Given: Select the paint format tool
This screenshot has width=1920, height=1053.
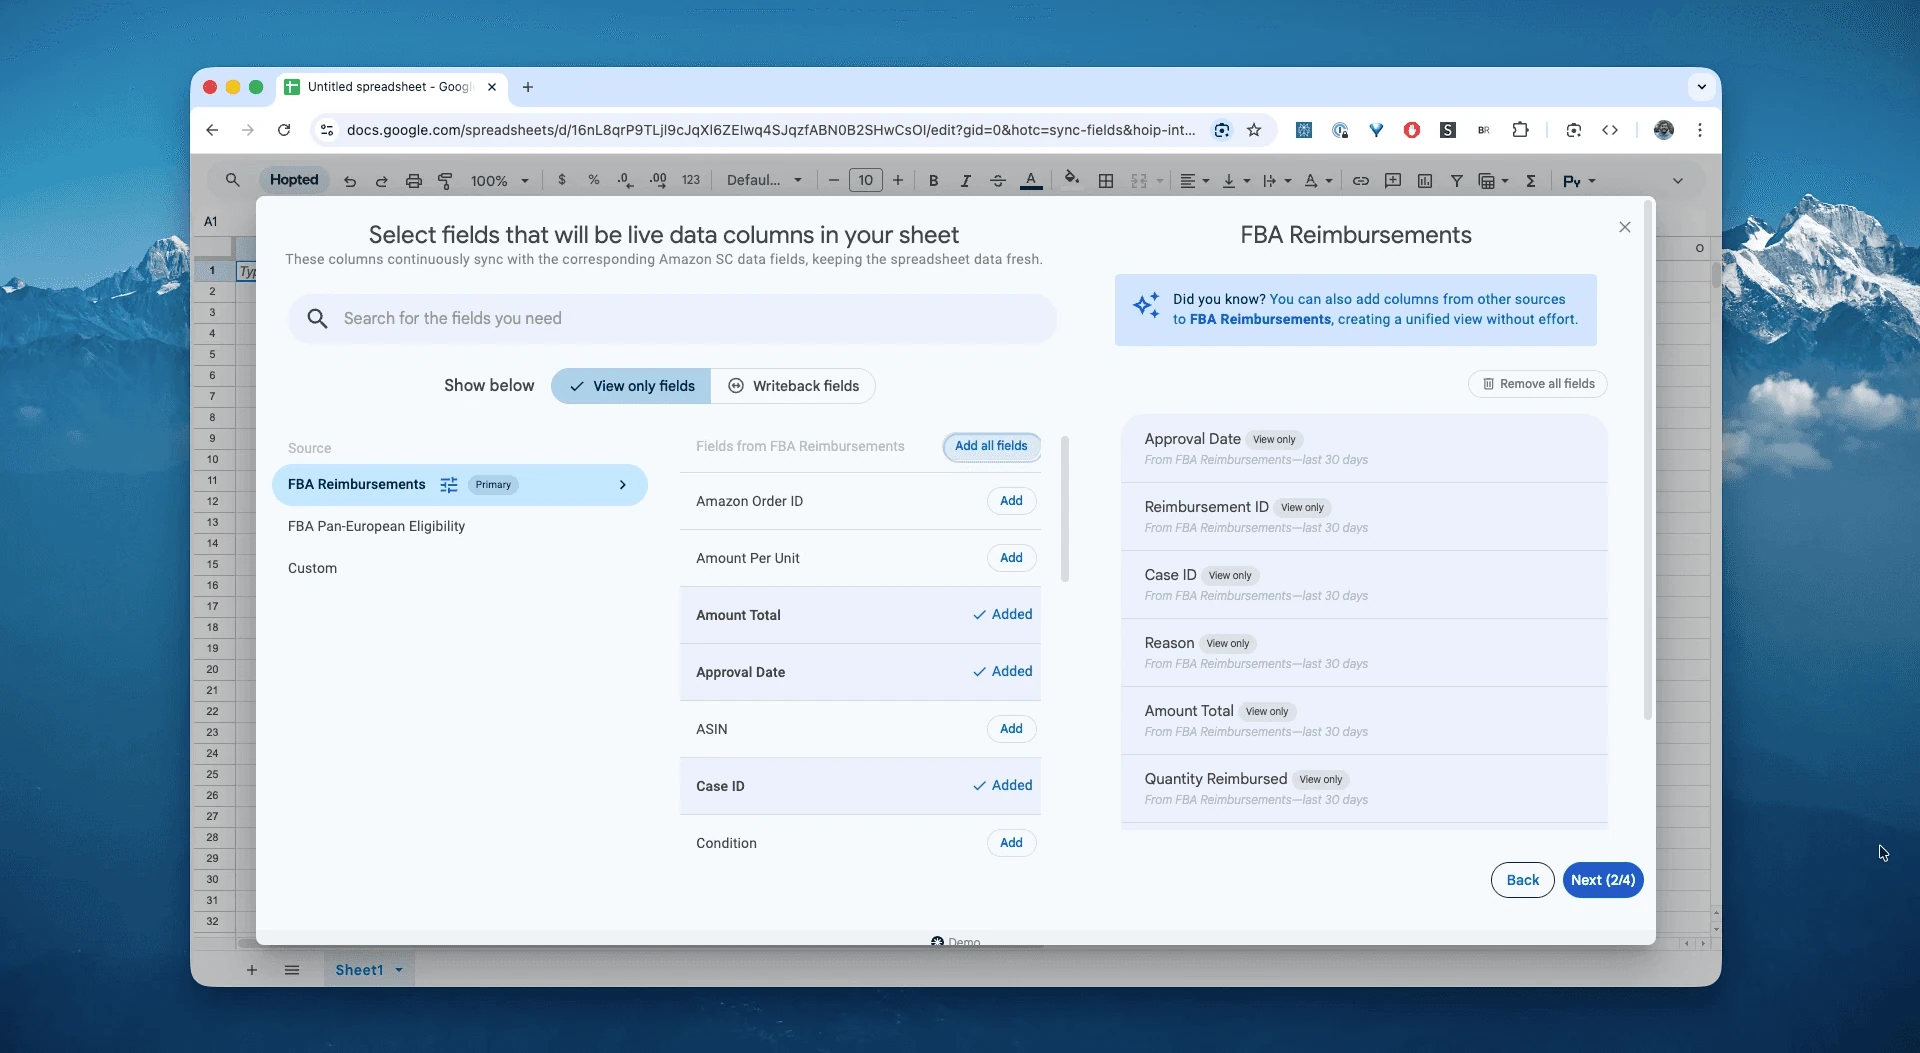Looking at the screenshot, I should coord(445,181).
